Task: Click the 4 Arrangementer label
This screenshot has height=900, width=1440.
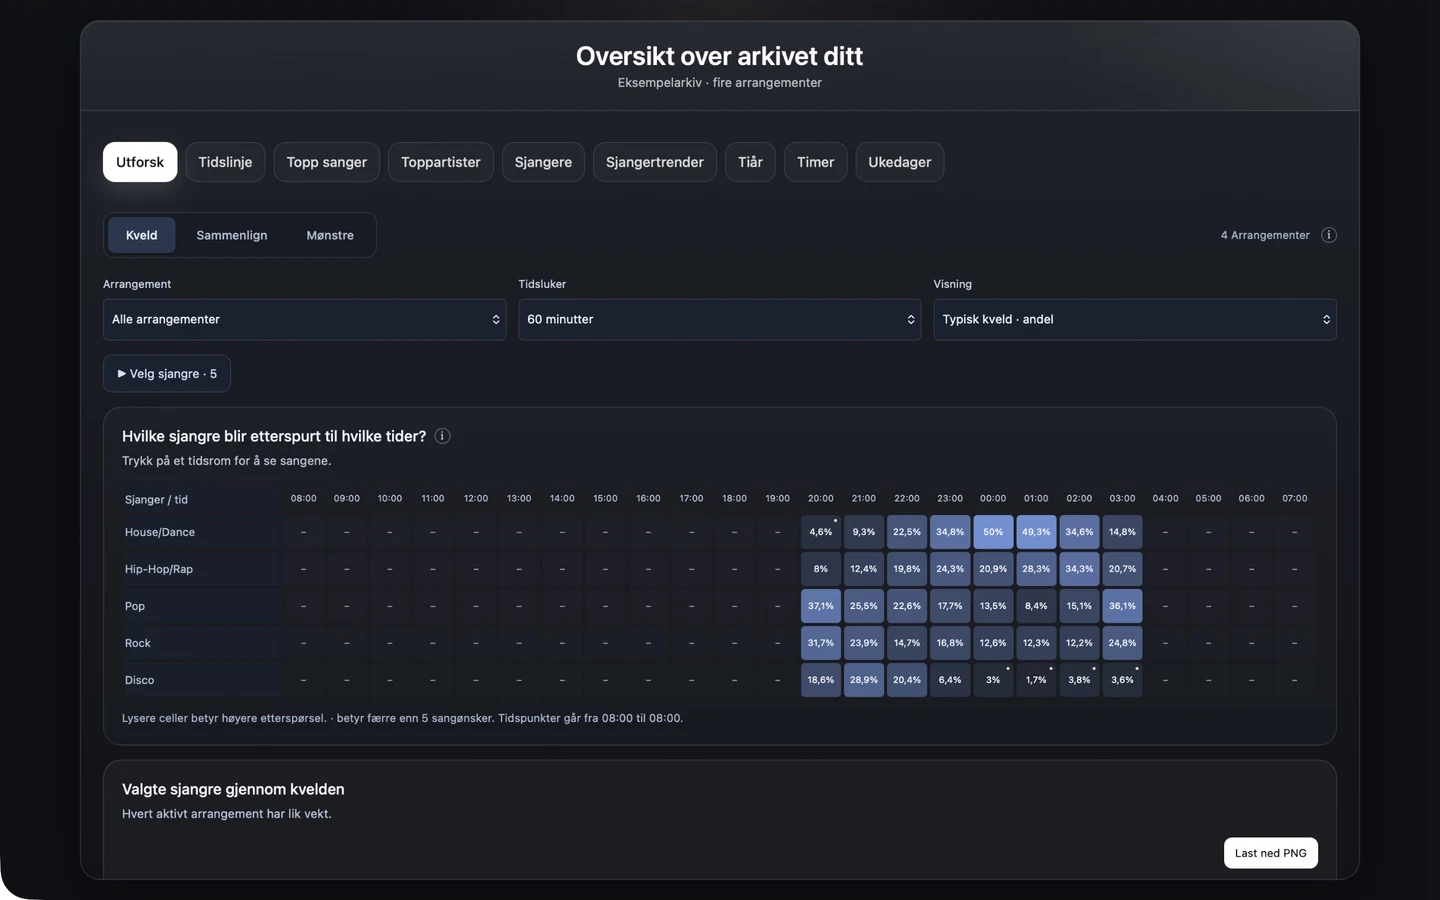Action: pos(1265,235)
